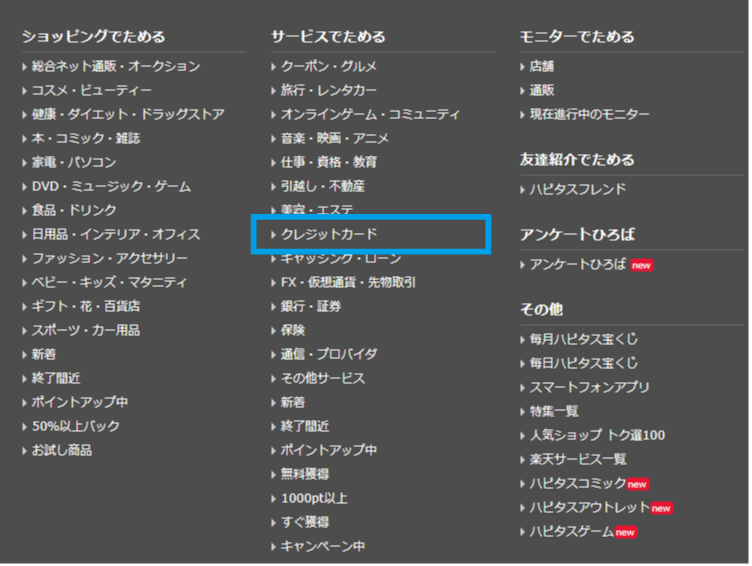Click the 銀行・証券 link
752x566 pixels.
tap(311, 307)
